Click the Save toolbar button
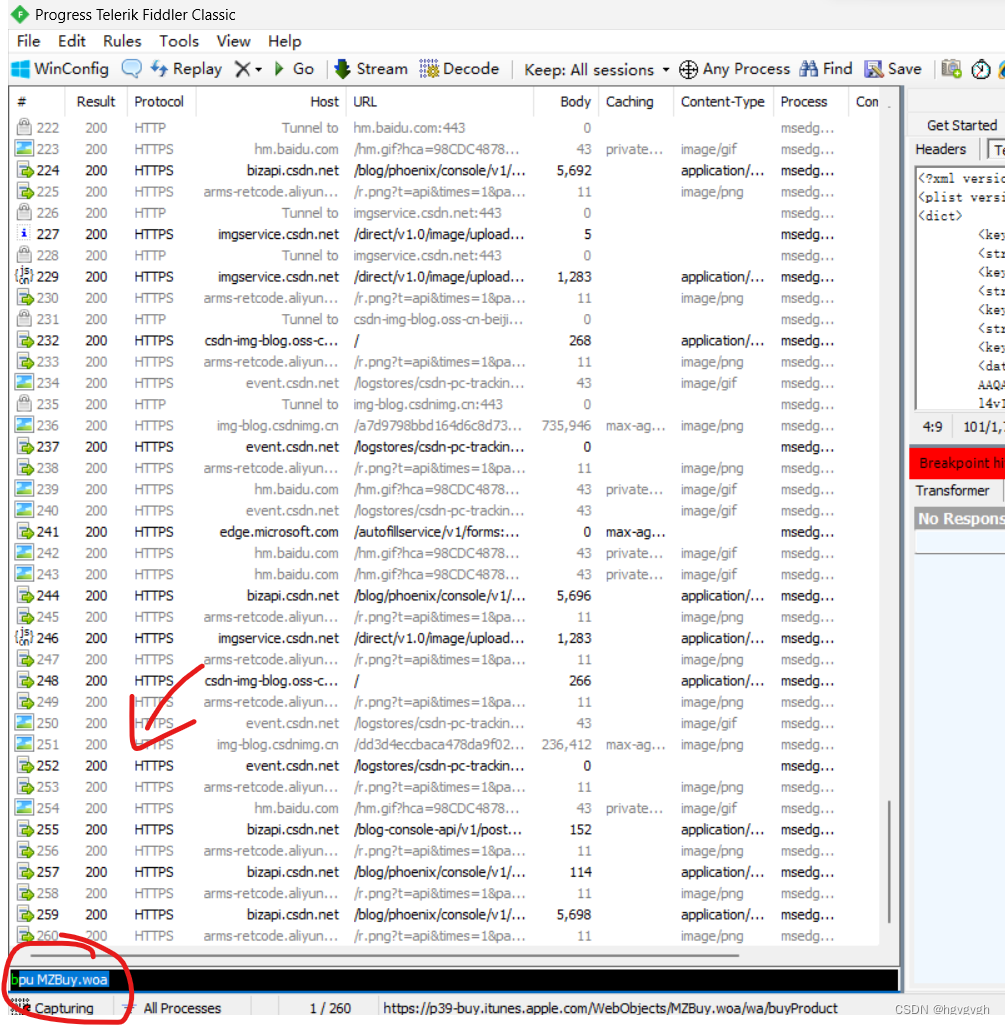1005x1026 pixels. [x=893, y=69]
